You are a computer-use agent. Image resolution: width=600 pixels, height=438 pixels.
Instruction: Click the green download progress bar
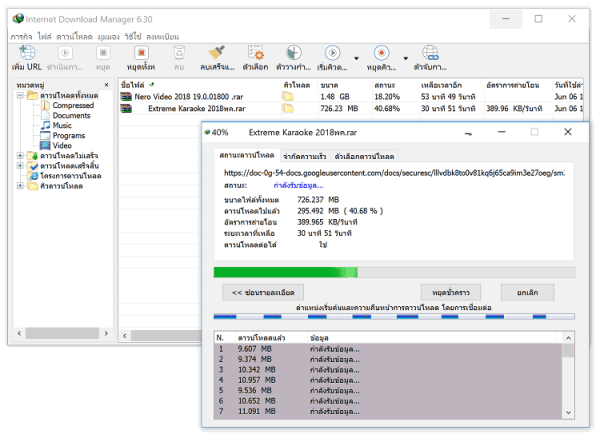pyautogui.click(x=394, y=272)
